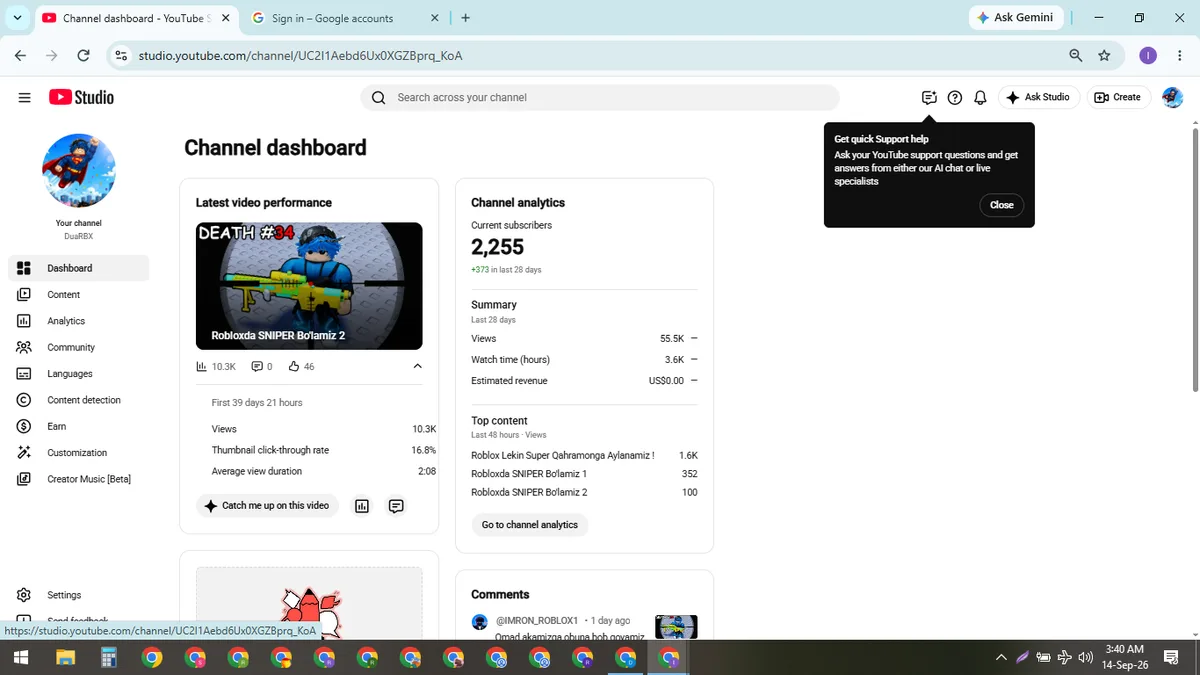This screenshot has height=675, width=1200.
Task: Select the Channel dashboard browser tab
Action: coord(135,18)
